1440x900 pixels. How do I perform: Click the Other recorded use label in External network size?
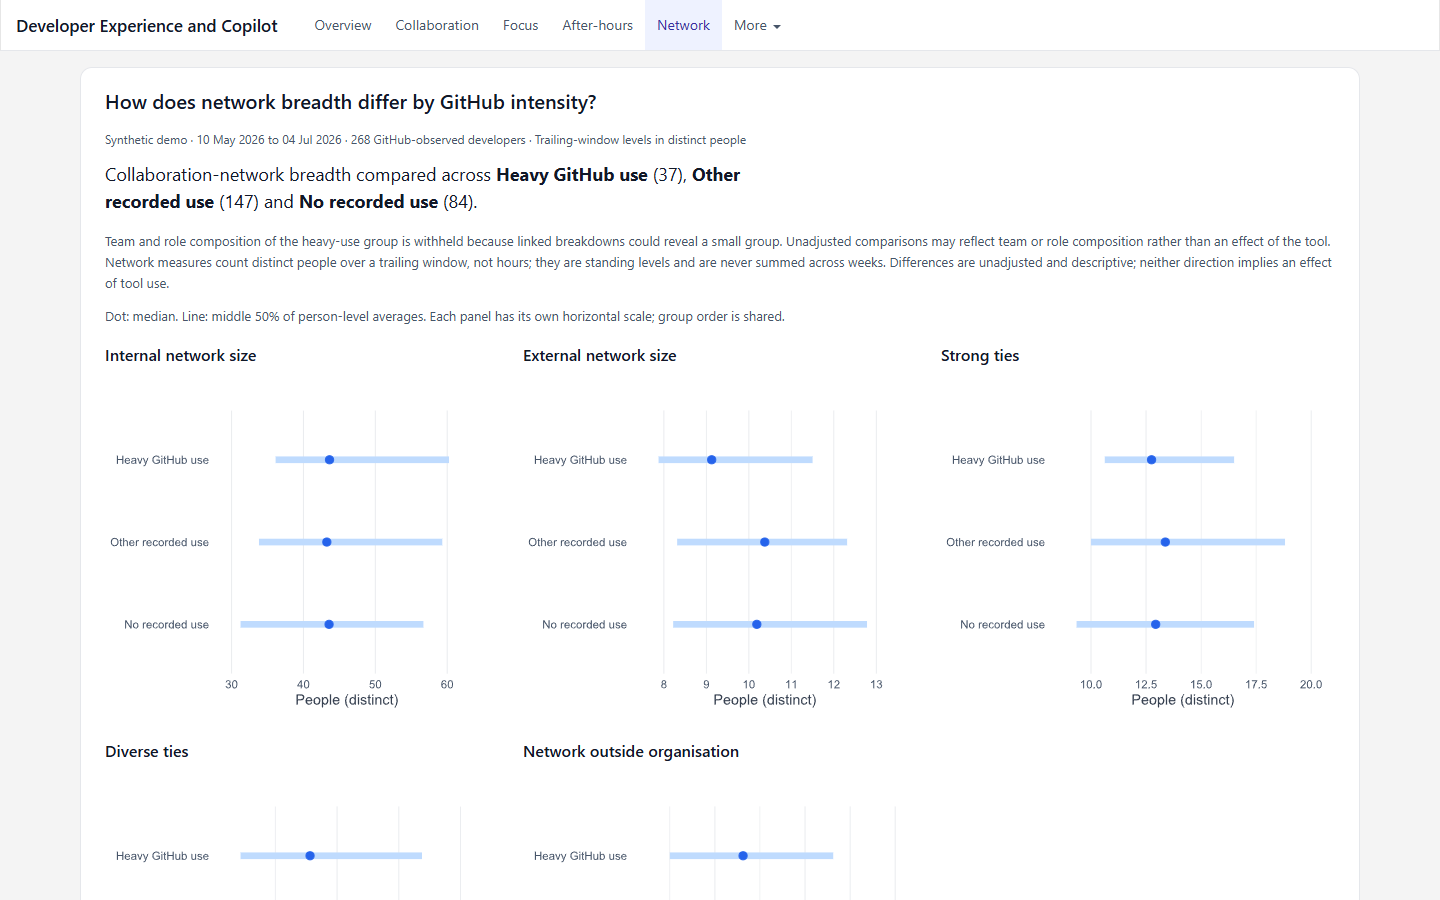577,542
